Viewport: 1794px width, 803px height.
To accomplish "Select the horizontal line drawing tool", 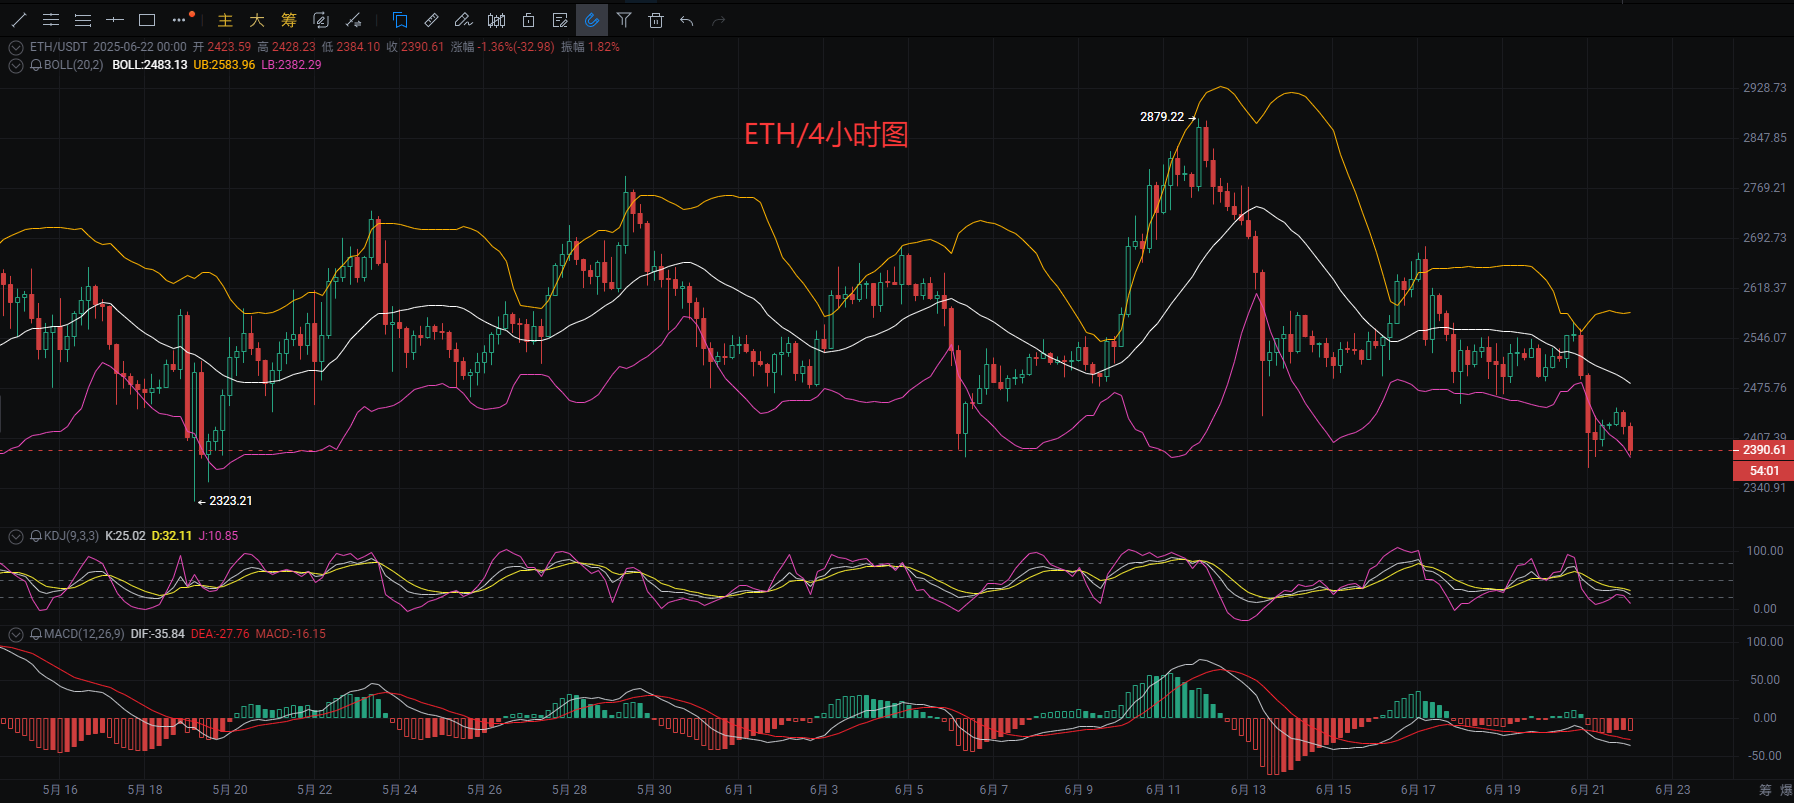I will 115,20.
